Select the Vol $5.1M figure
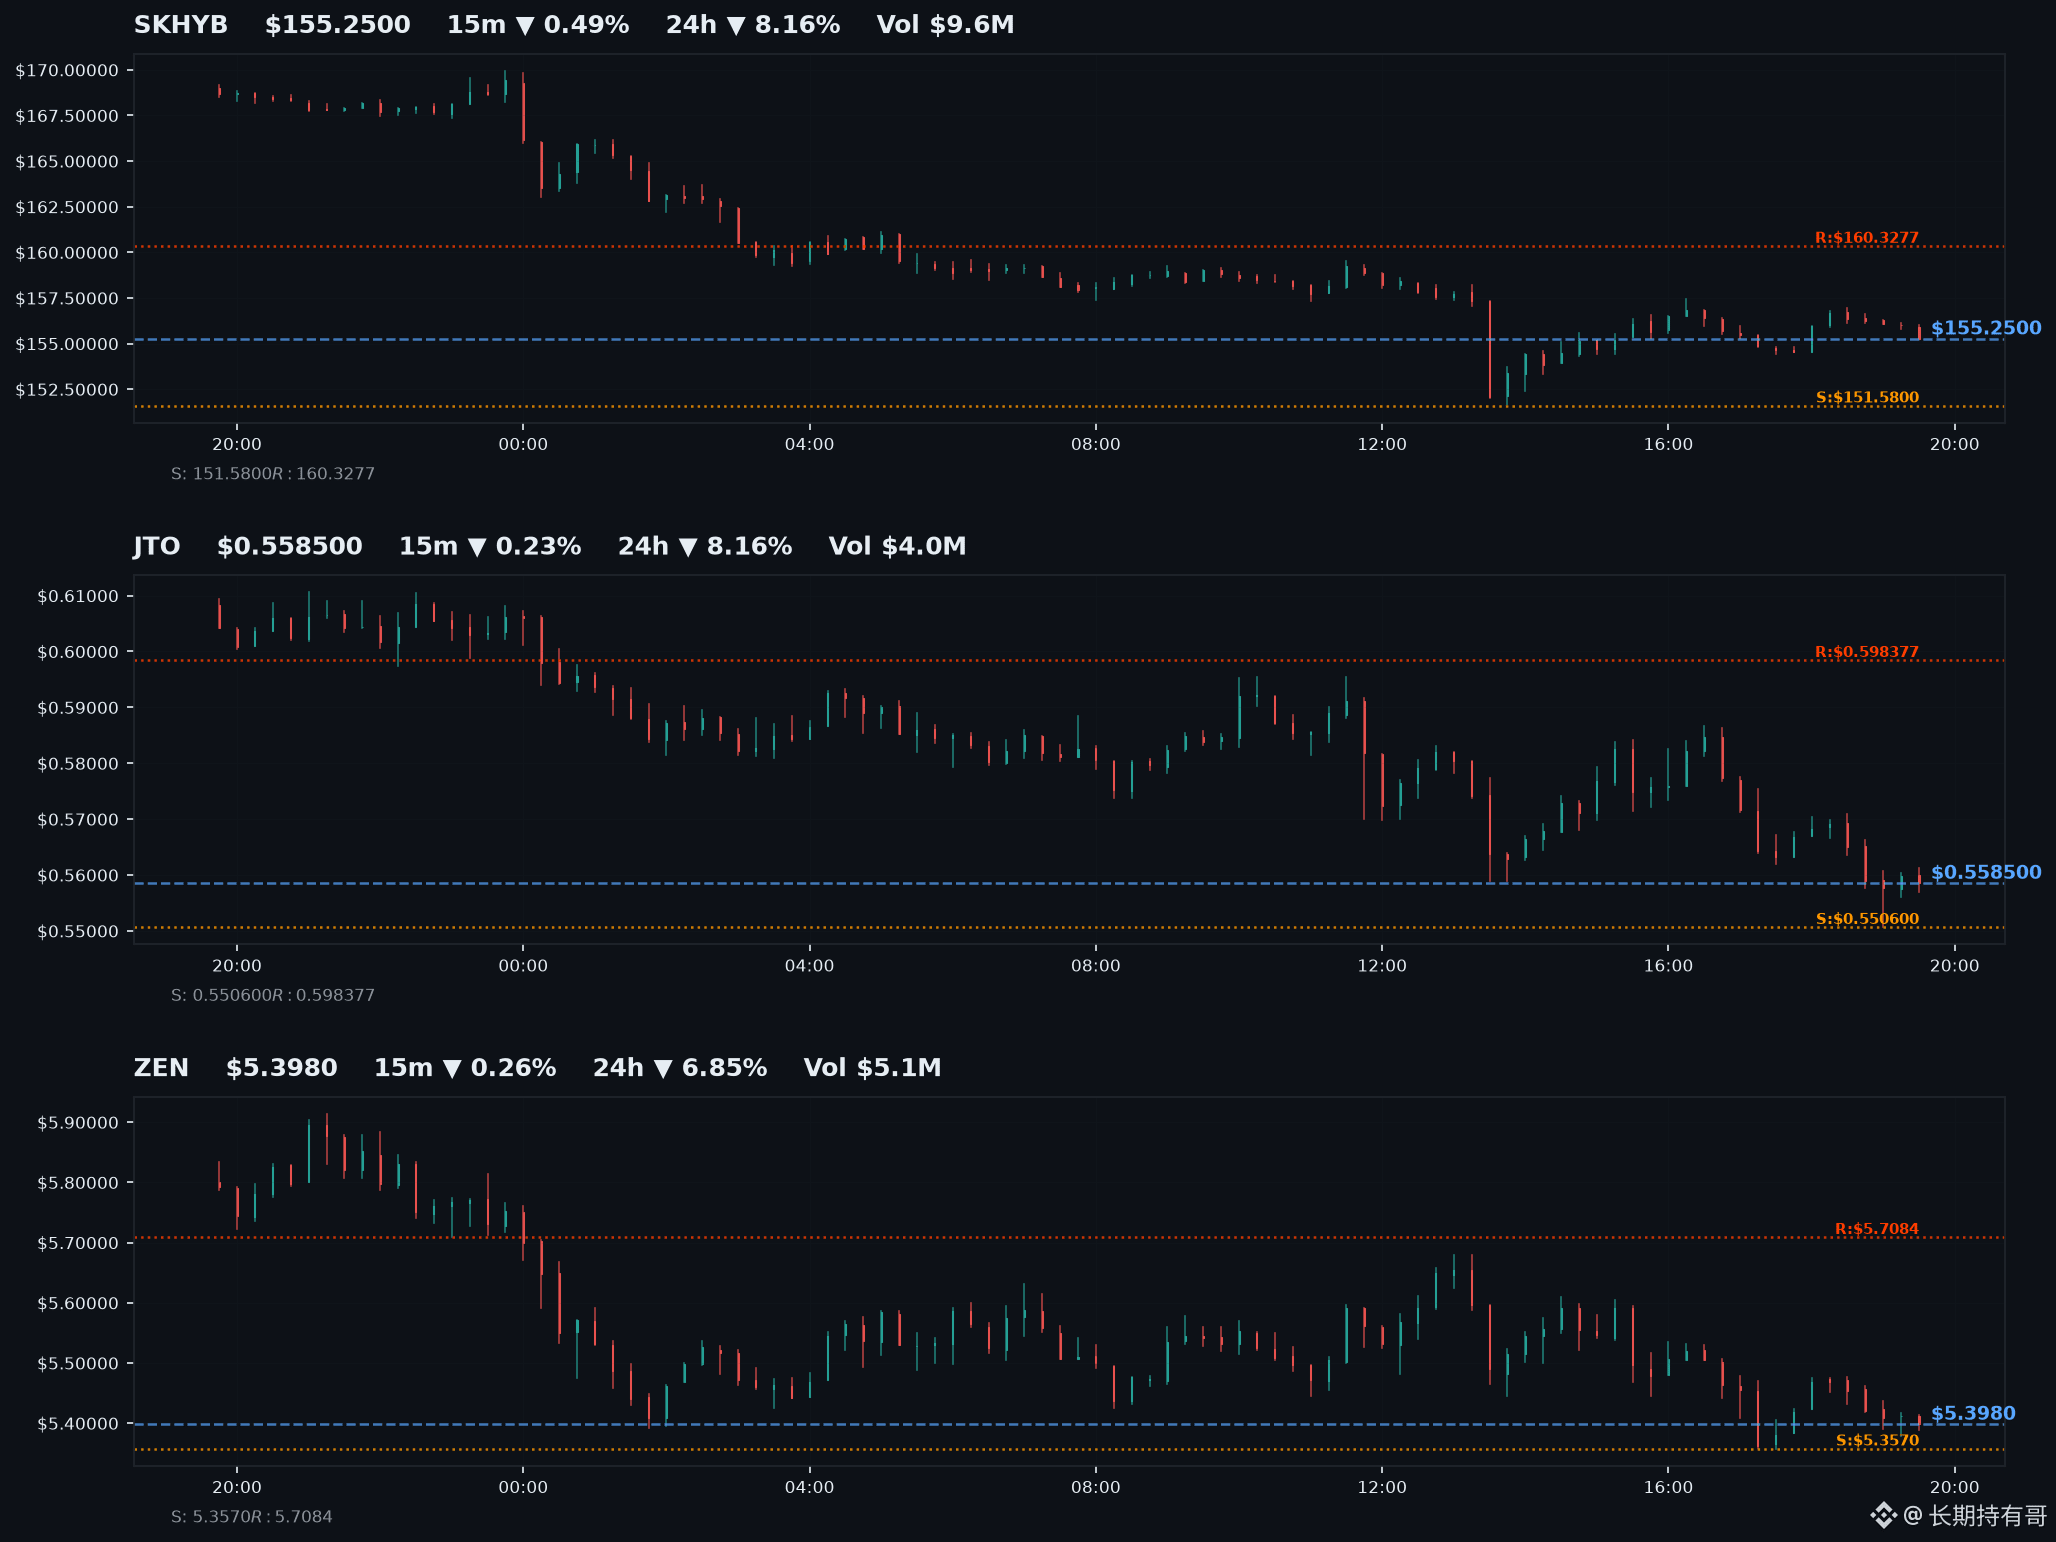This screenshot has height=1542, width=2056. tap(873, 1068)
